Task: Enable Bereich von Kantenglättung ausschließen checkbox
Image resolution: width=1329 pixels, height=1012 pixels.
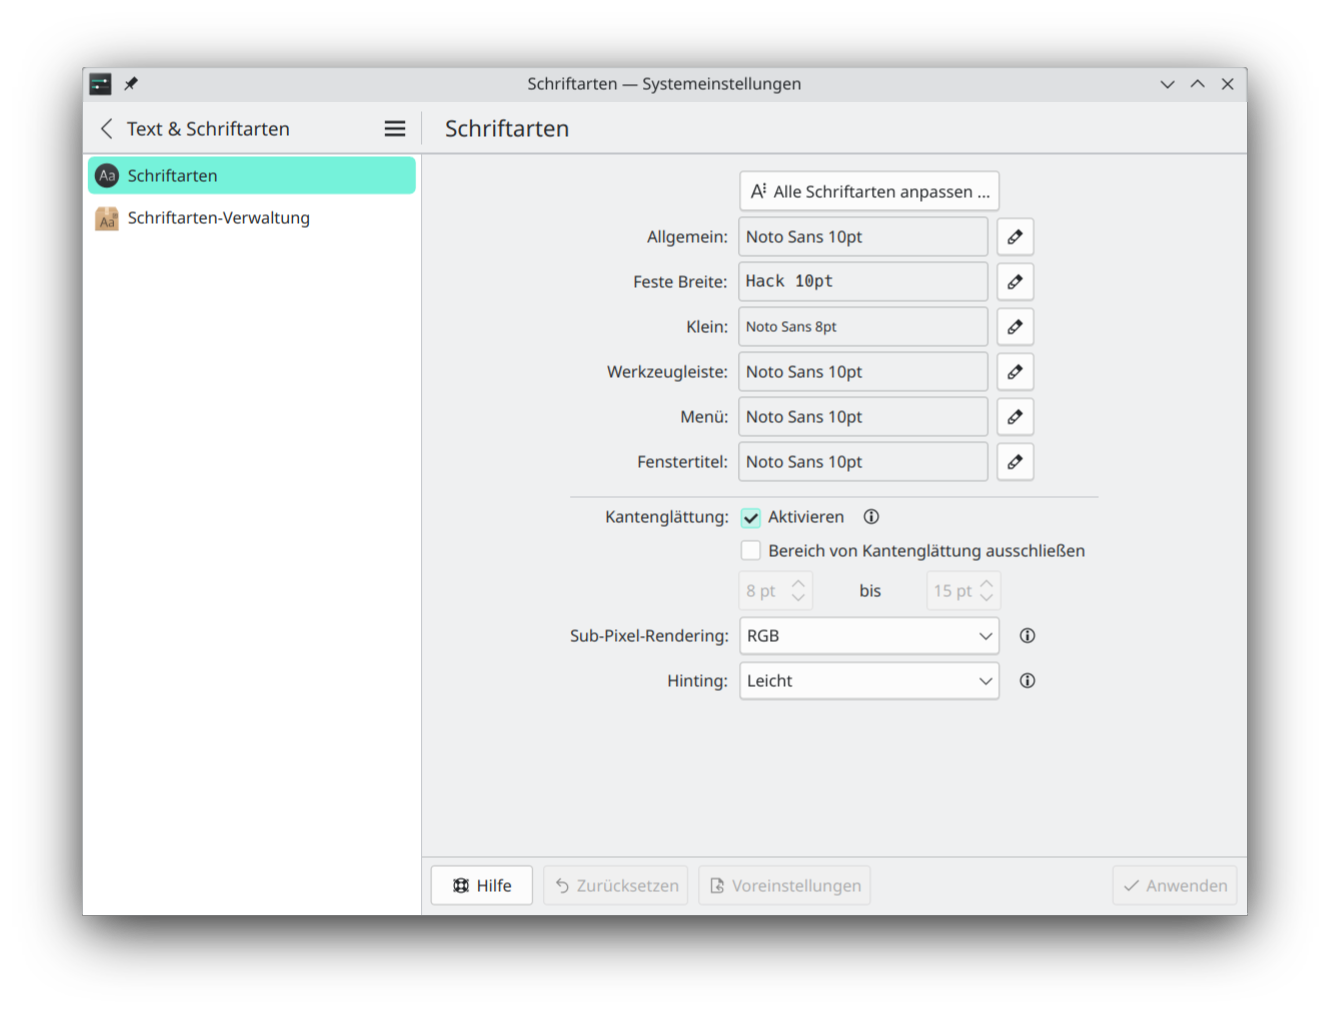Action: (751, 551)
